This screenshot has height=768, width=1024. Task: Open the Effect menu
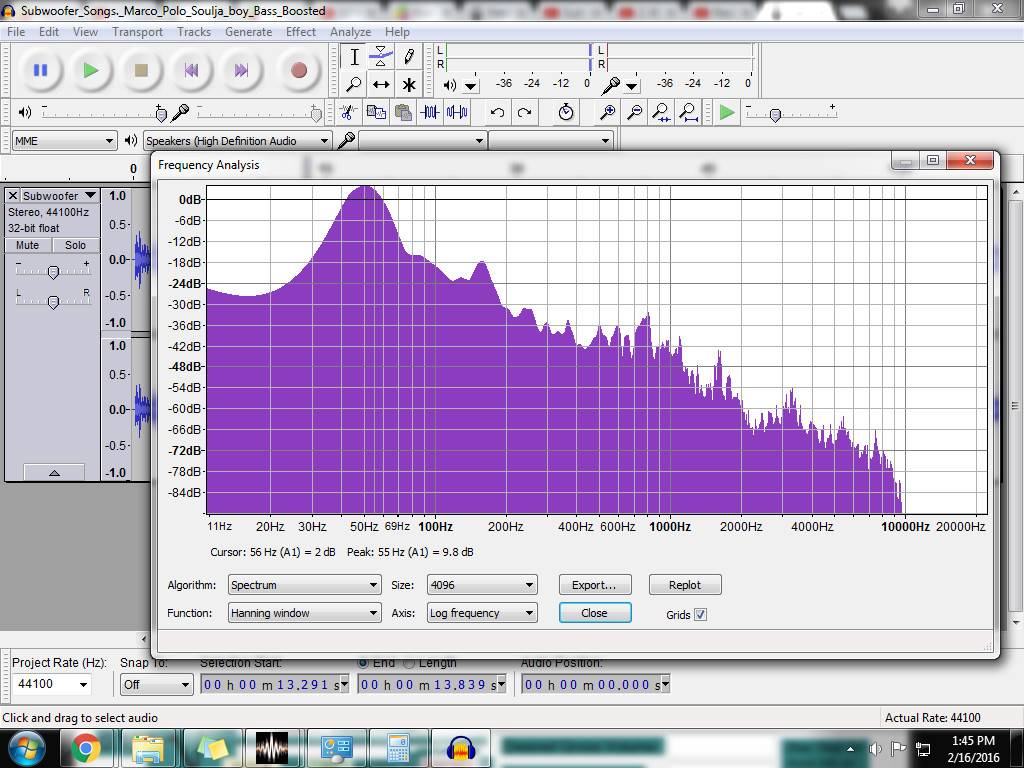(x=300, y=31)
